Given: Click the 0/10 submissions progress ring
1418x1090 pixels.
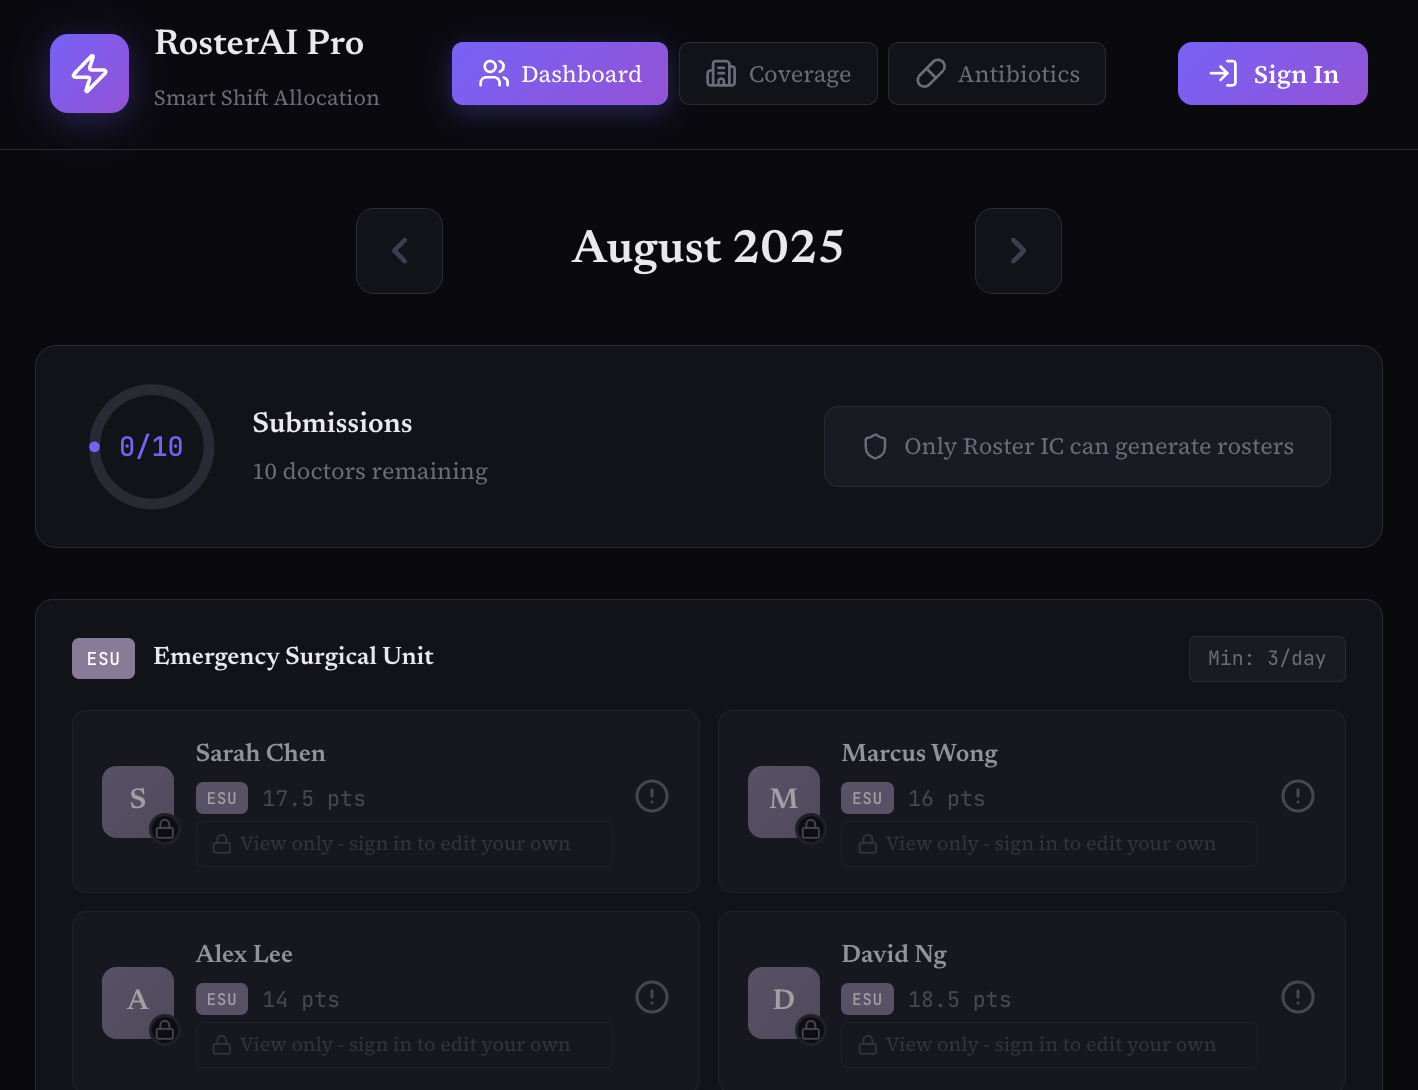Looking at the screenshot, I should (x=151, y=447).
